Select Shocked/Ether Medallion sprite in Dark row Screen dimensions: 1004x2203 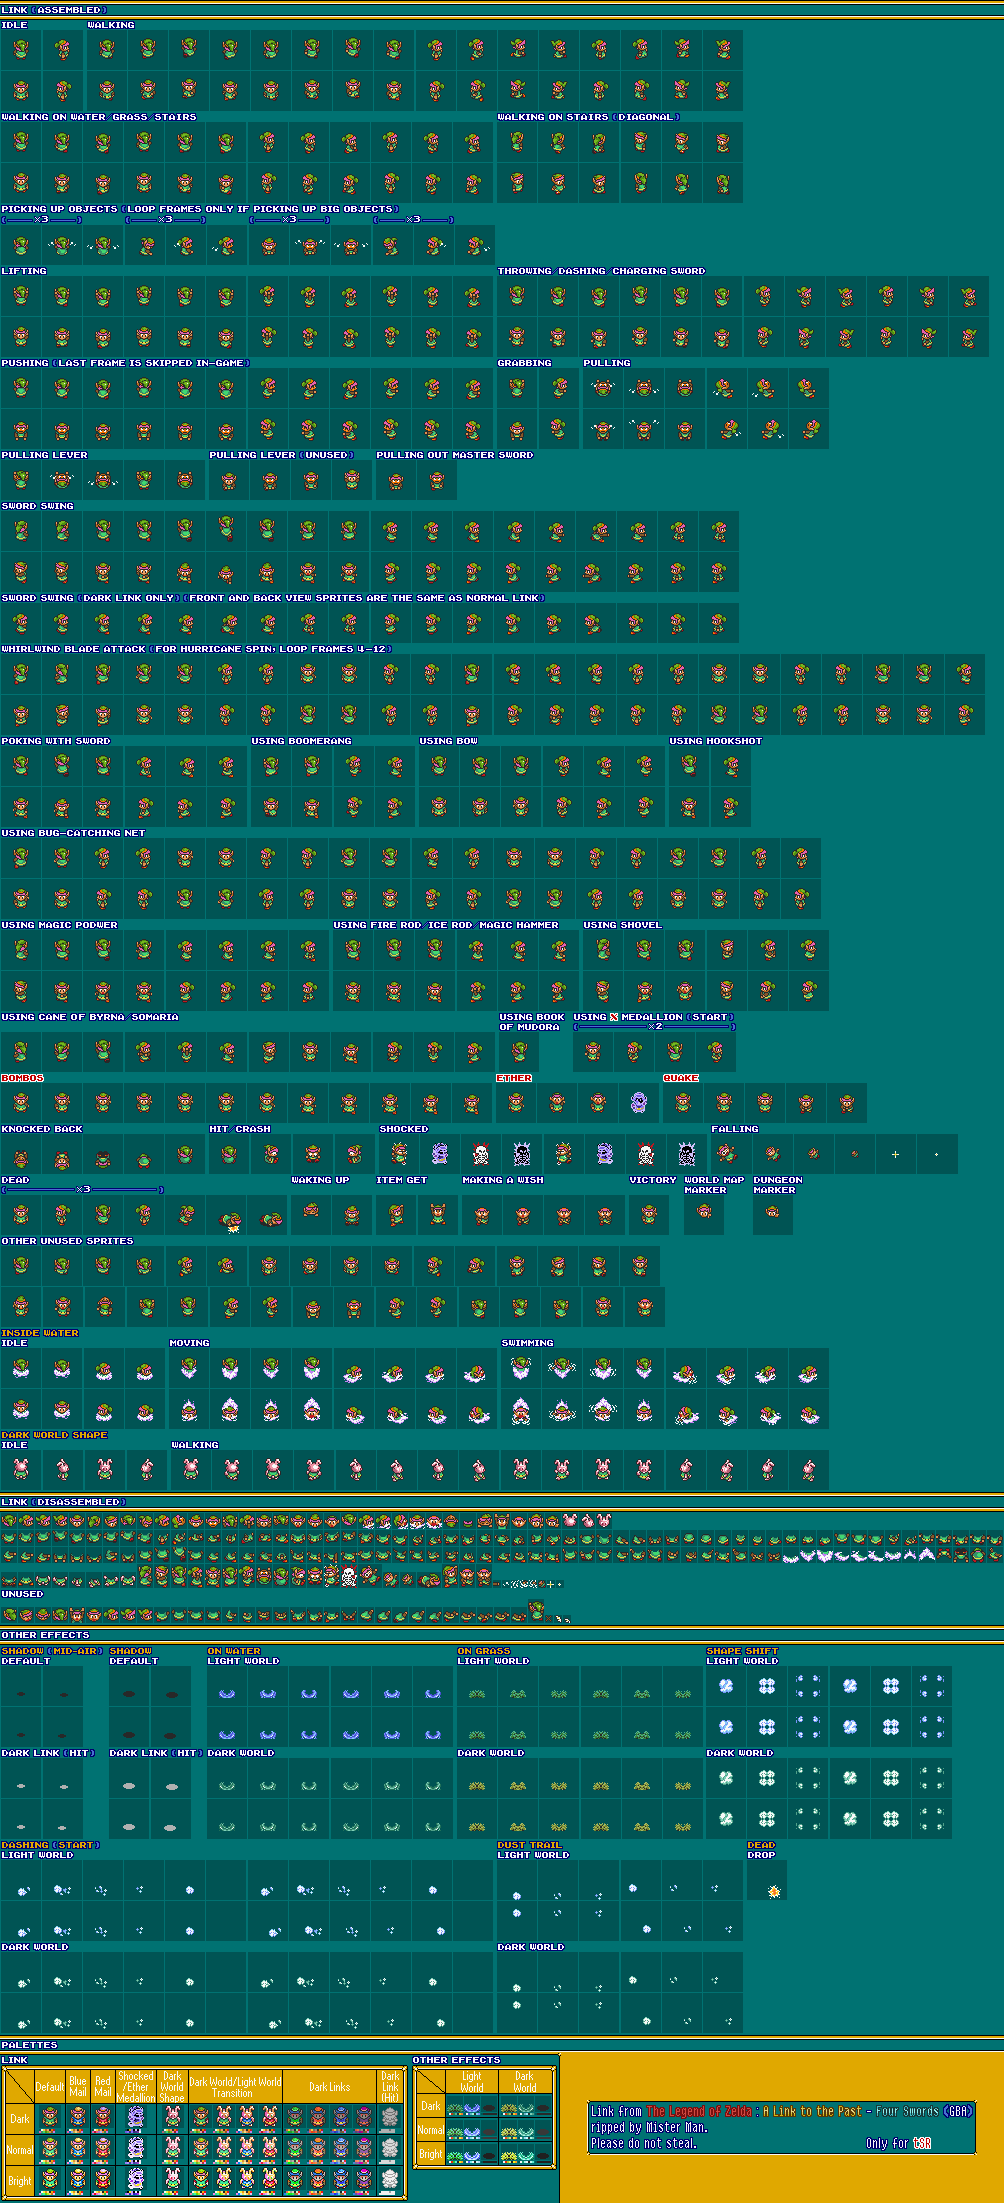point(136,2118)
